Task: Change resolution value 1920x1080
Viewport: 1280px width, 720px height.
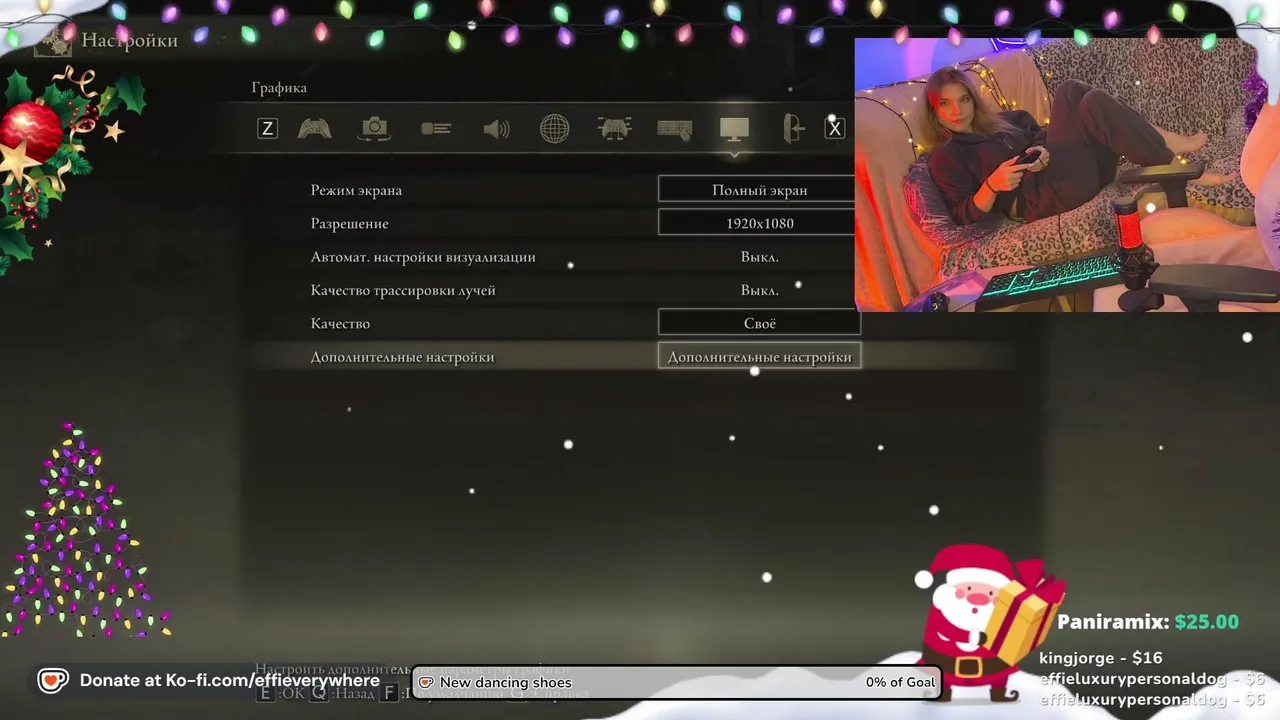Action: (759, 223)
